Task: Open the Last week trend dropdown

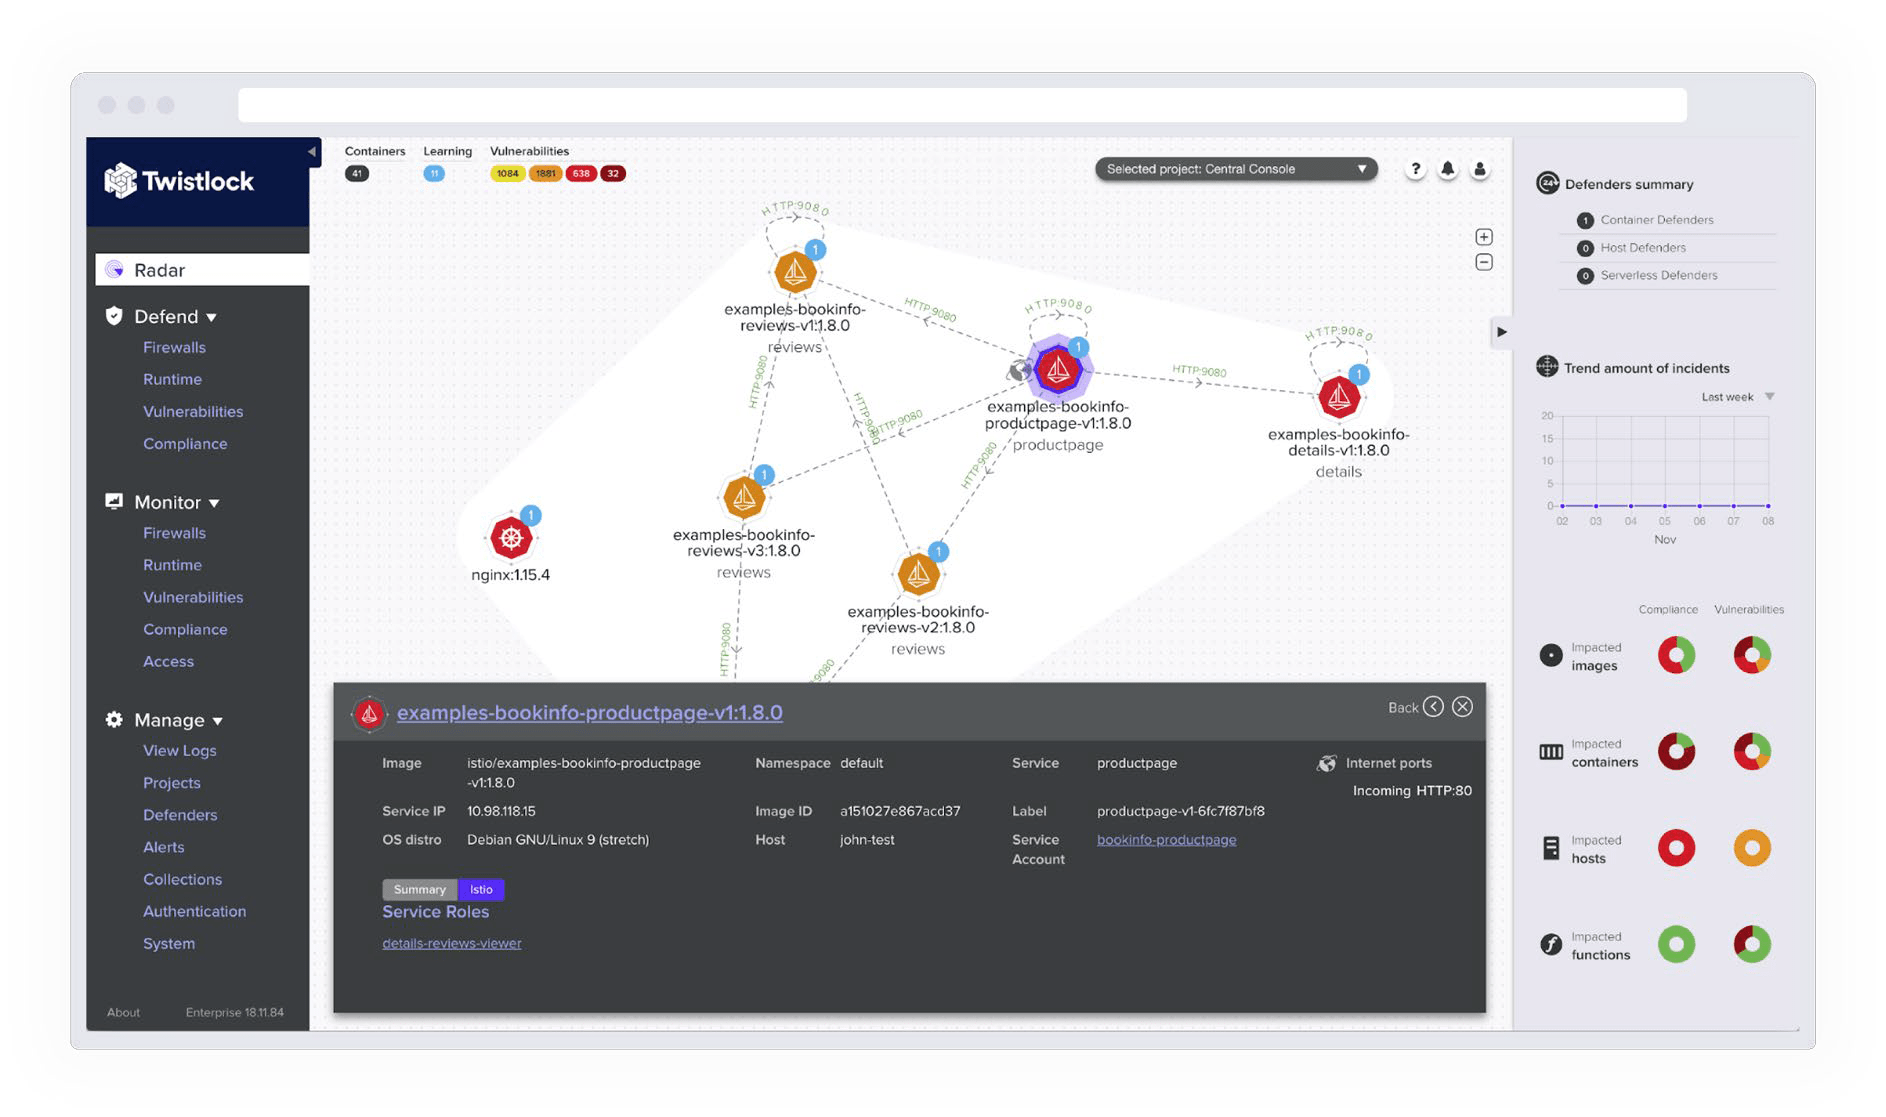Action: coord(1738,397)
